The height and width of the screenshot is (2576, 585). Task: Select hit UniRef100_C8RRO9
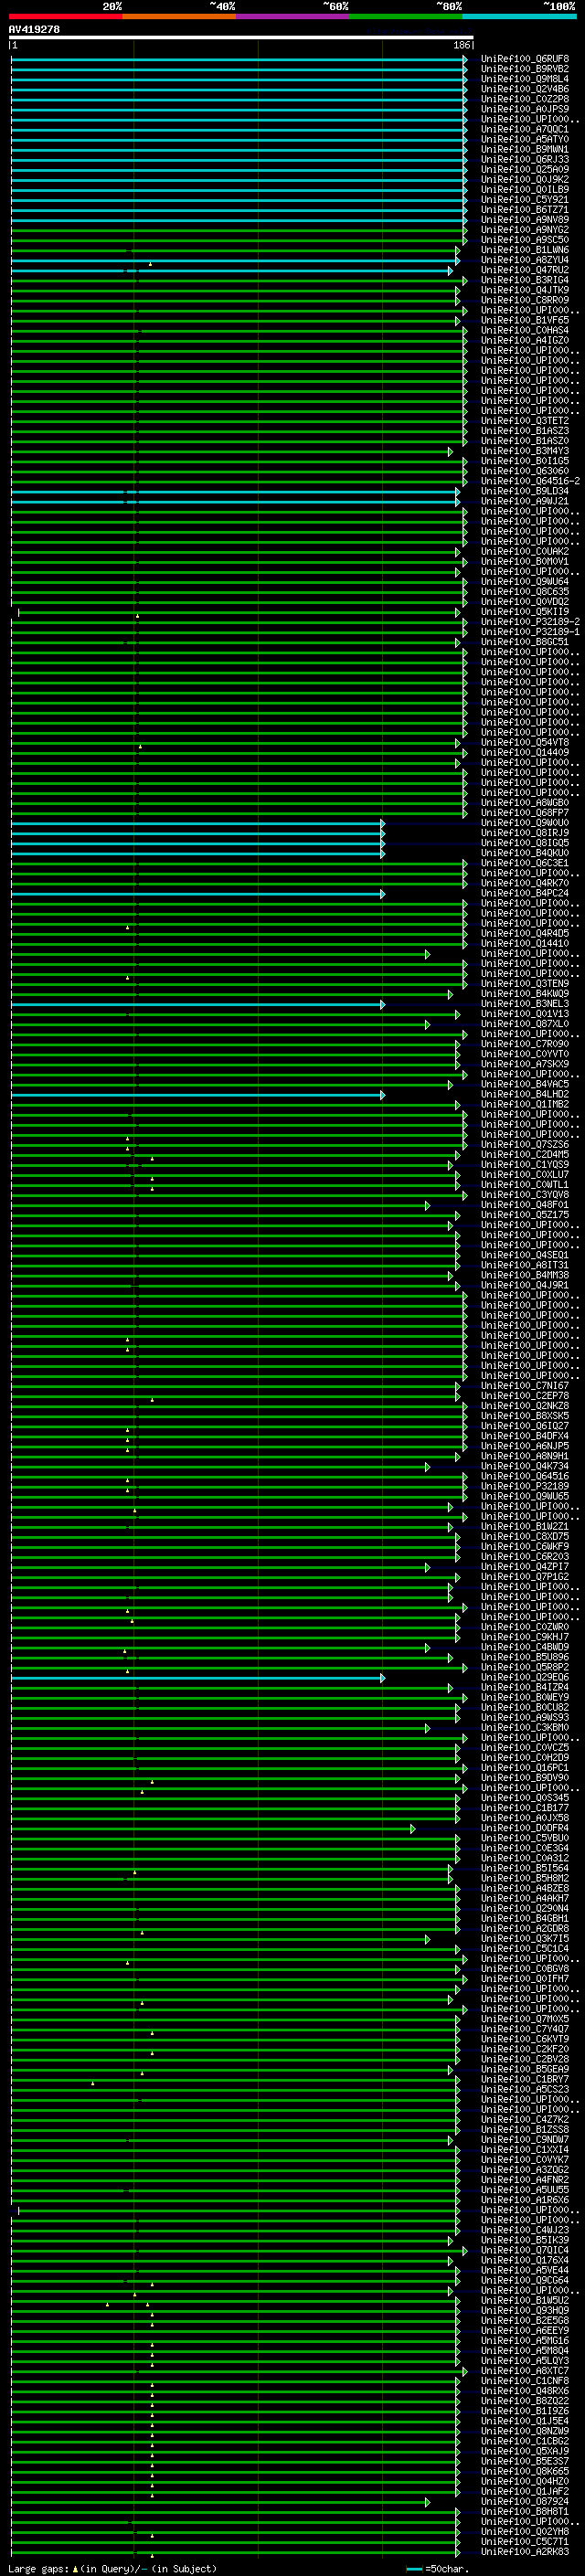point(525,300)
